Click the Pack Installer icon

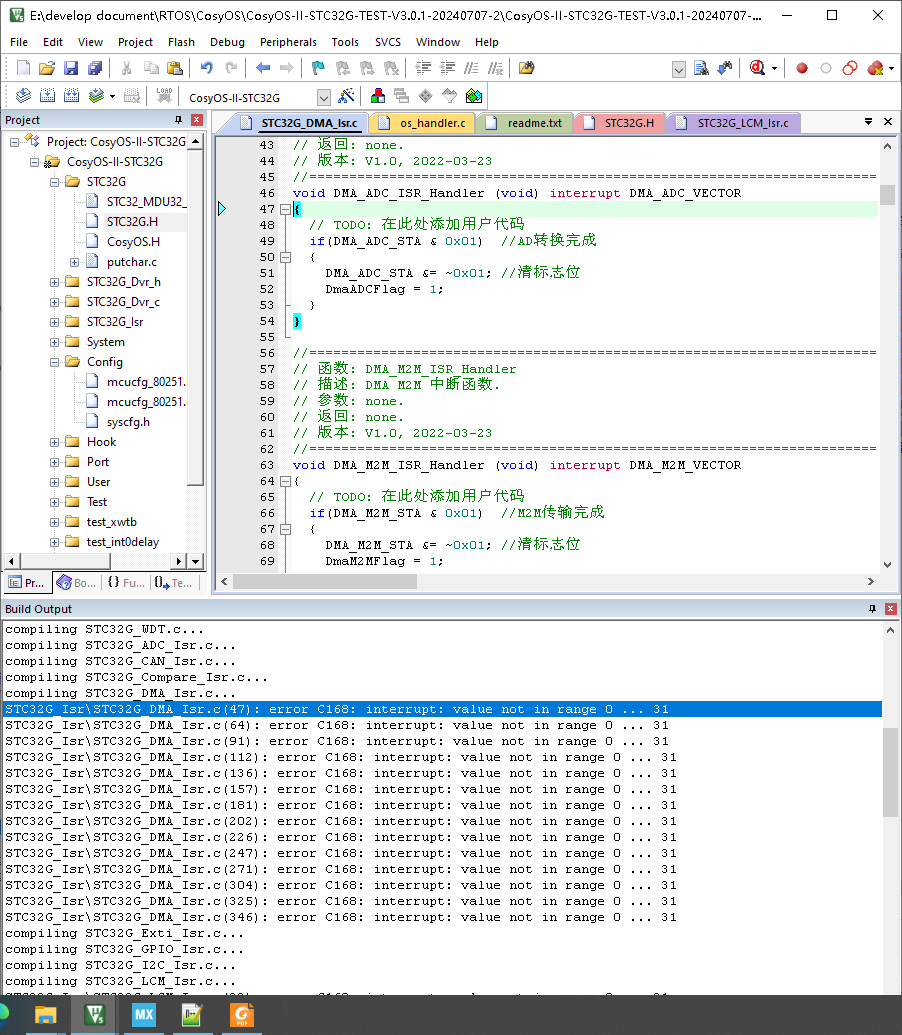tap(474, 96)
